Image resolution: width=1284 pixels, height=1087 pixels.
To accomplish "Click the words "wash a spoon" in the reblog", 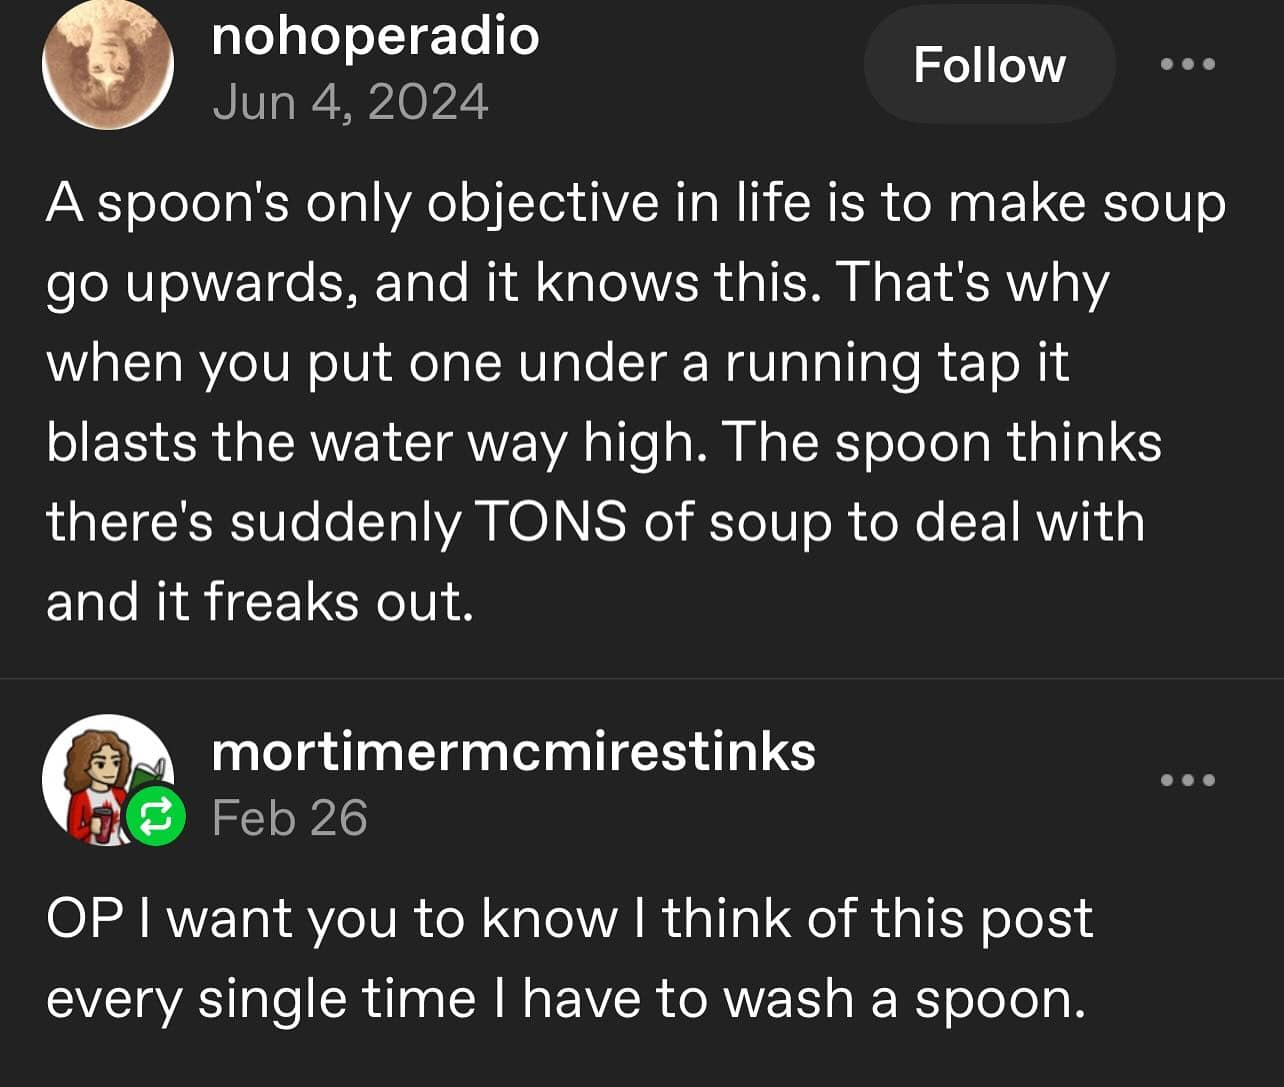I will pos(904,999).
